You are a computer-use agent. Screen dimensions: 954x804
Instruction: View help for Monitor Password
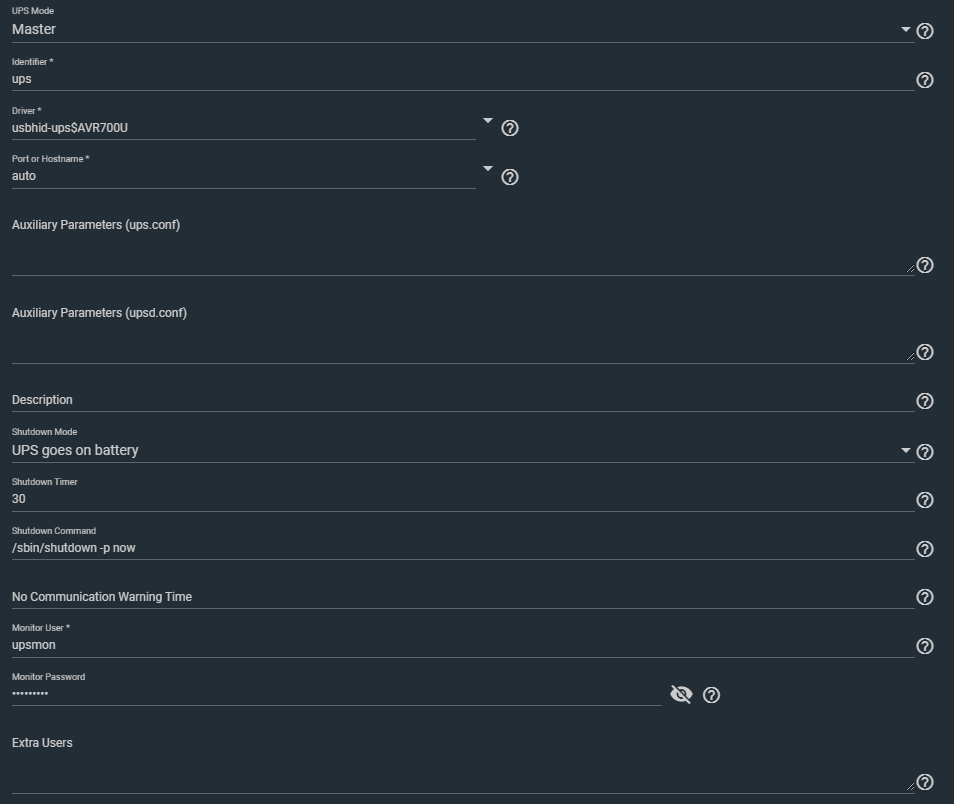click(x=712, y=695)
